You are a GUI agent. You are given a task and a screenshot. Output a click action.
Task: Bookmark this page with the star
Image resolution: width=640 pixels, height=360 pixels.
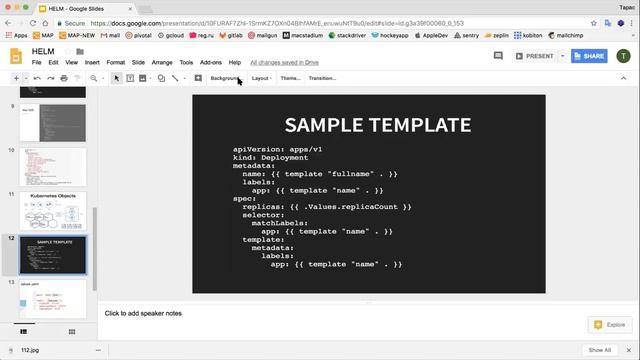[593, 23]
